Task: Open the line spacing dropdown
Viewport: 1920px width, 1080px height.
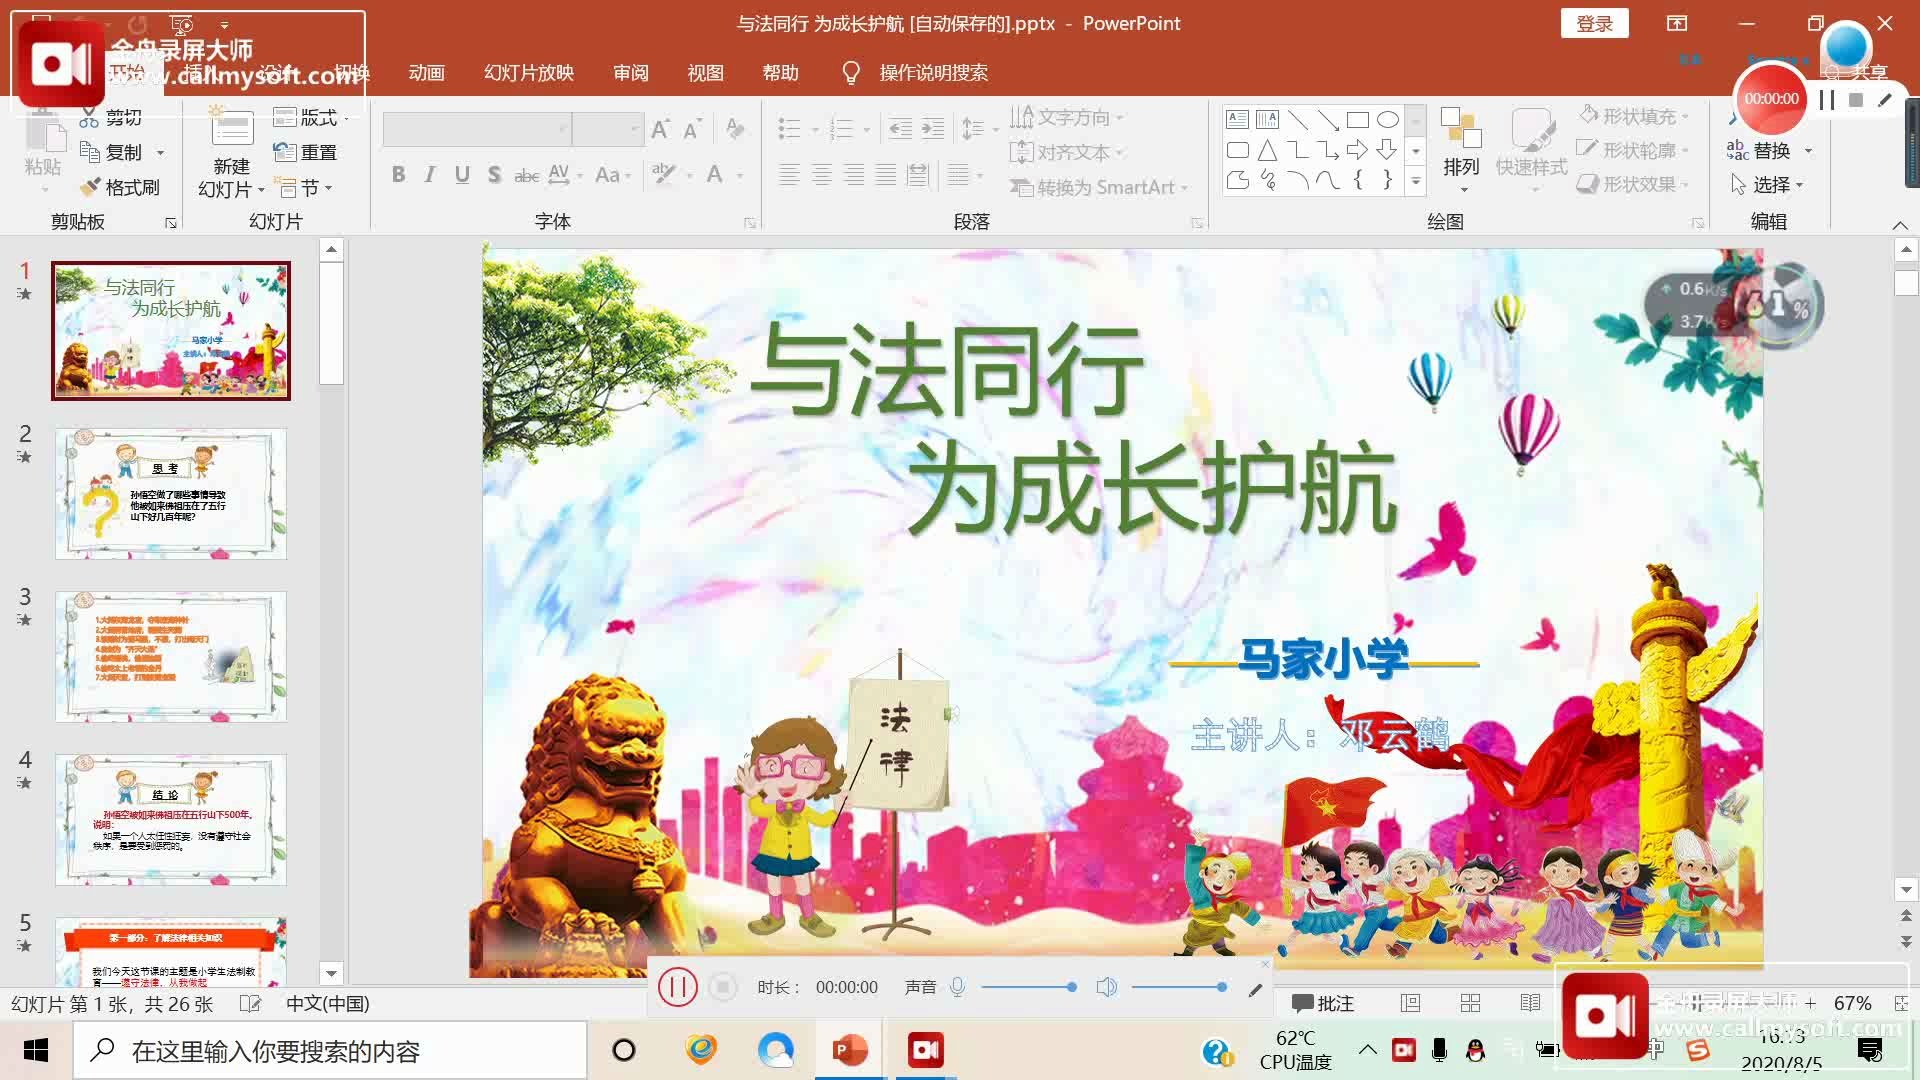Action: click(x=979, y=128)
